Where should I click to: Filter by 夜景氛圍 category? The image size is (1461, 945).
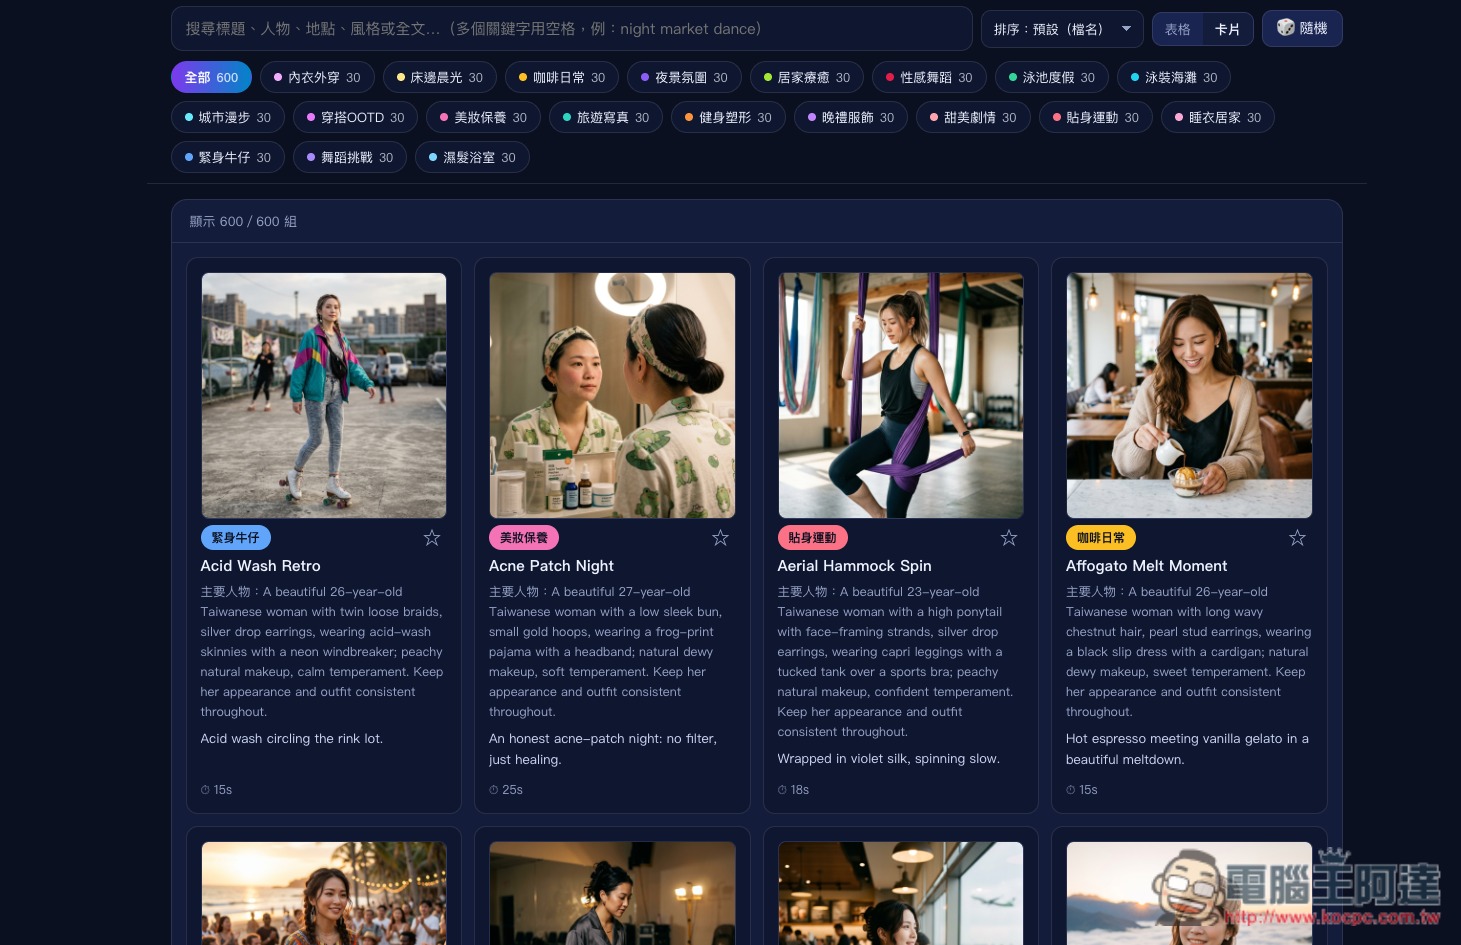pos(684,78)
